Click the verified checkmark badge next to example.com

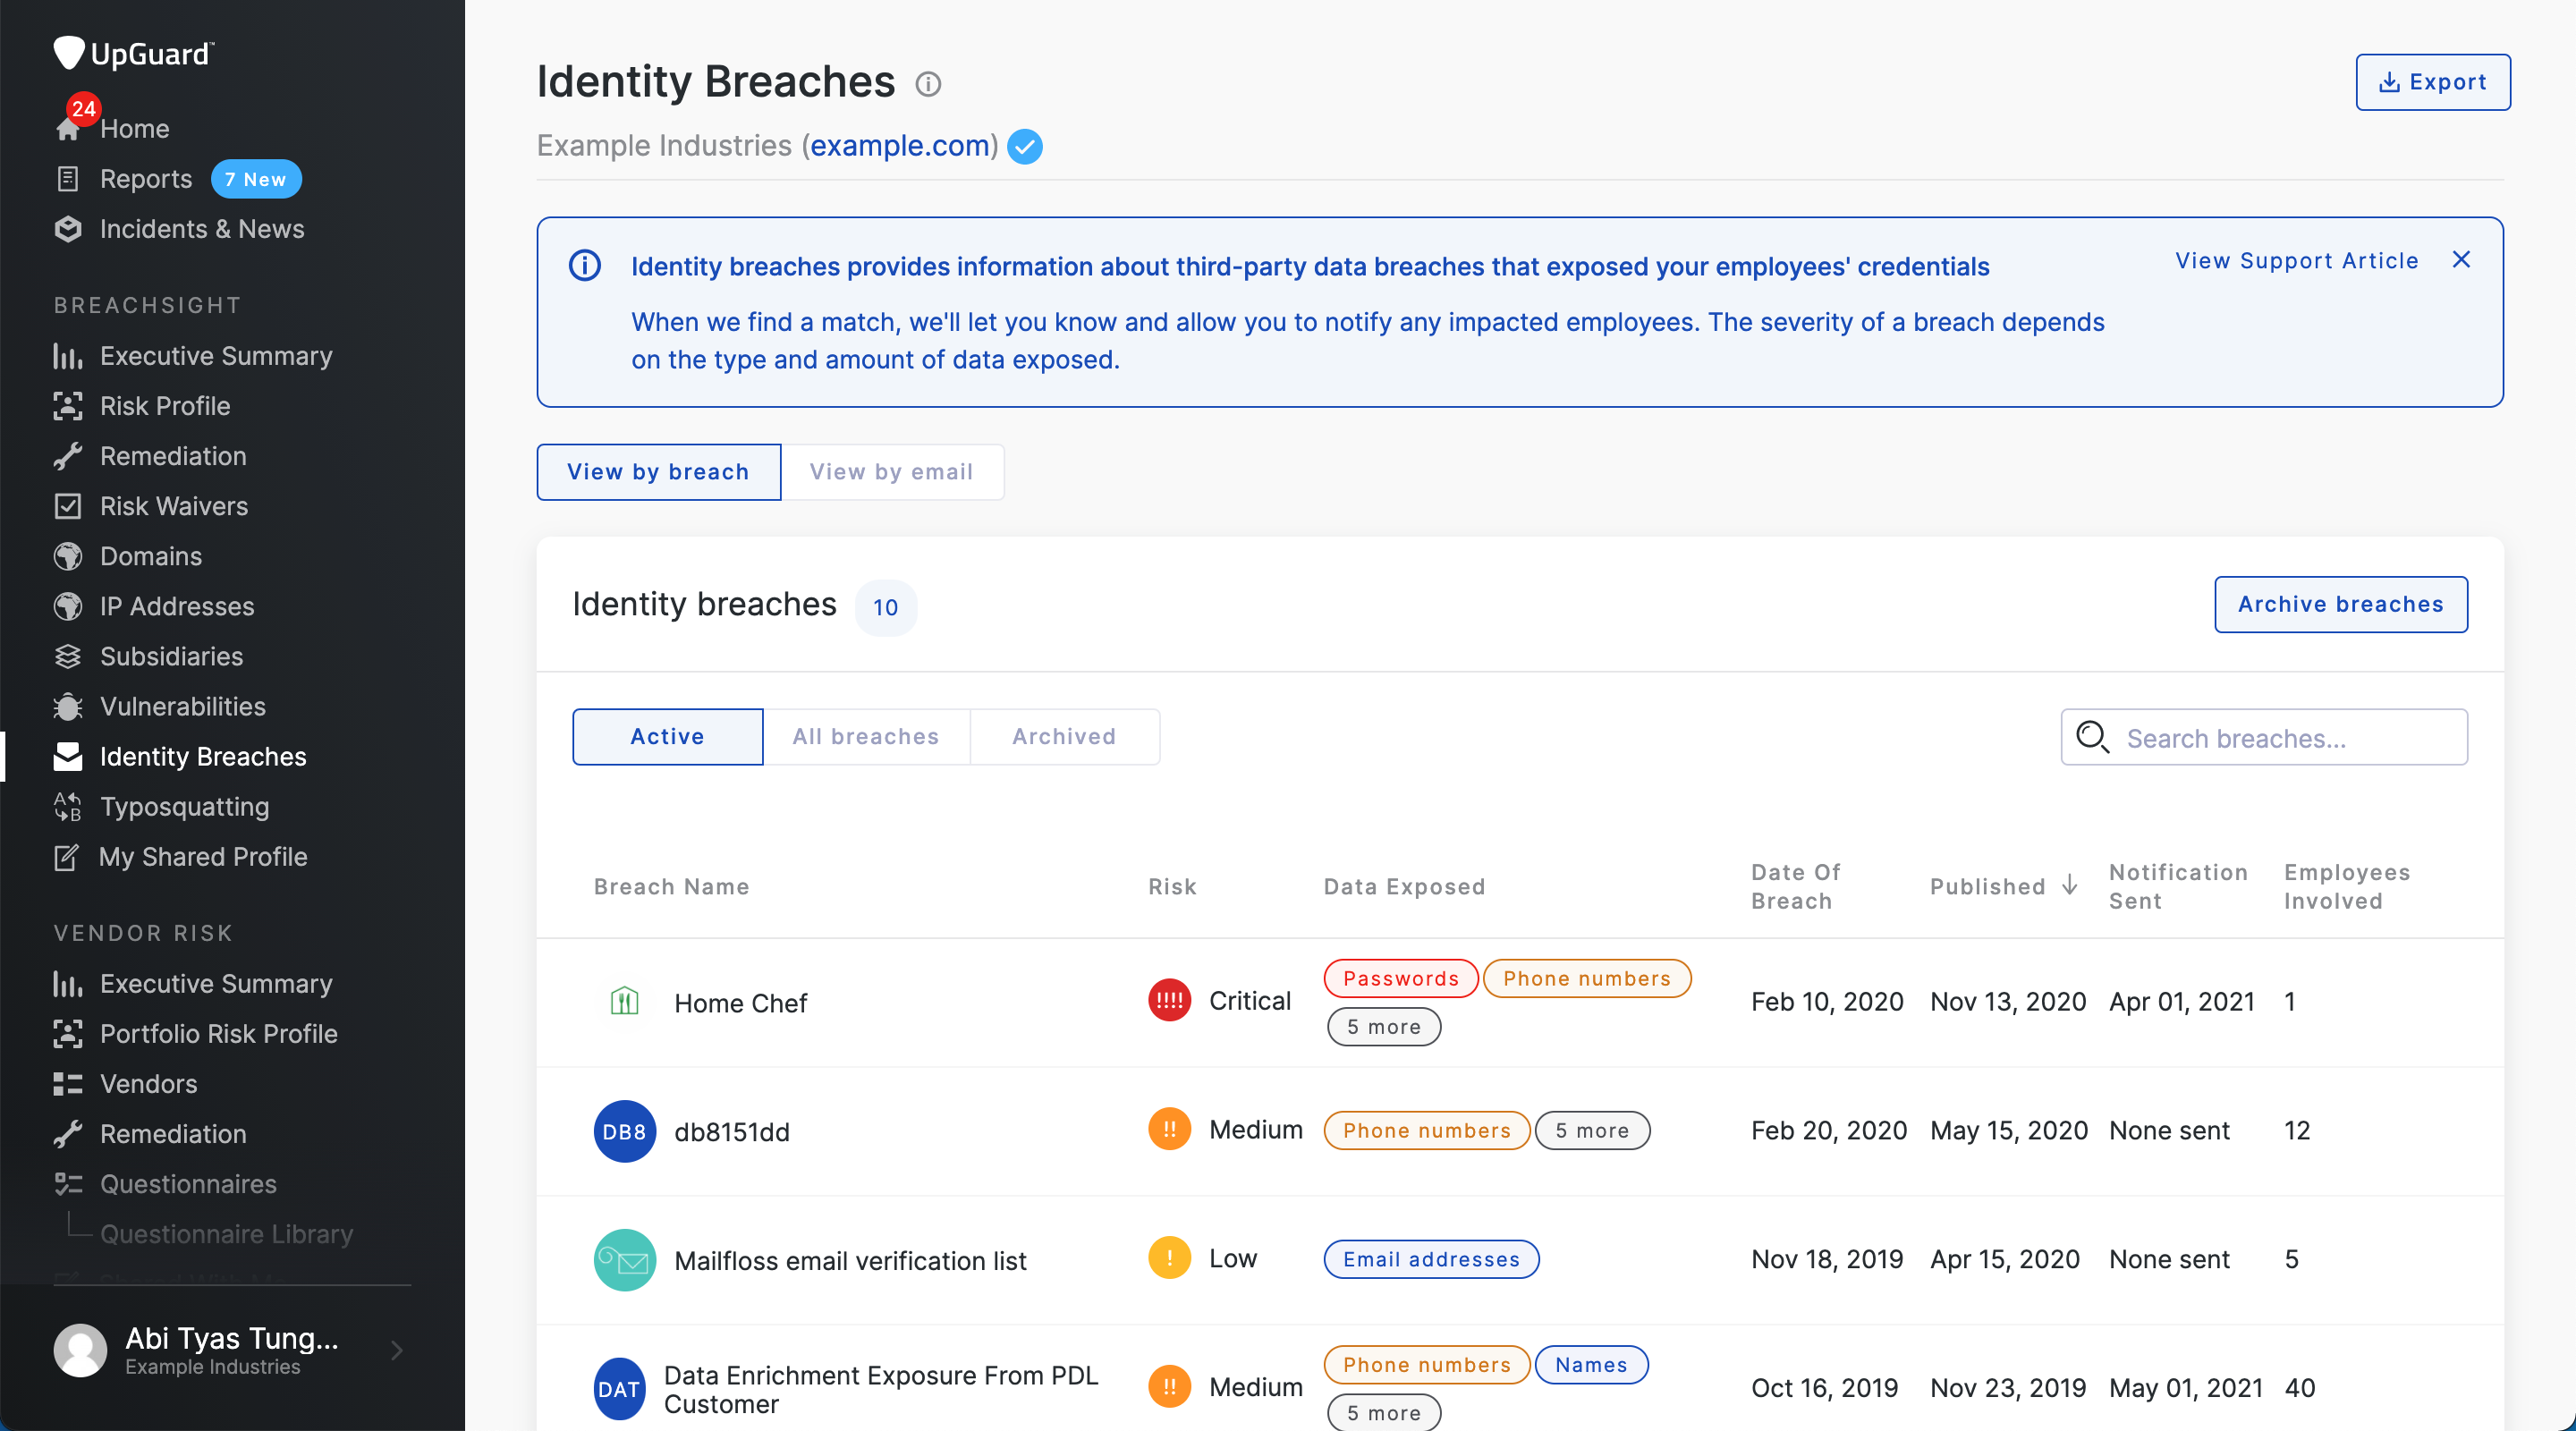tap(1025, 147)
